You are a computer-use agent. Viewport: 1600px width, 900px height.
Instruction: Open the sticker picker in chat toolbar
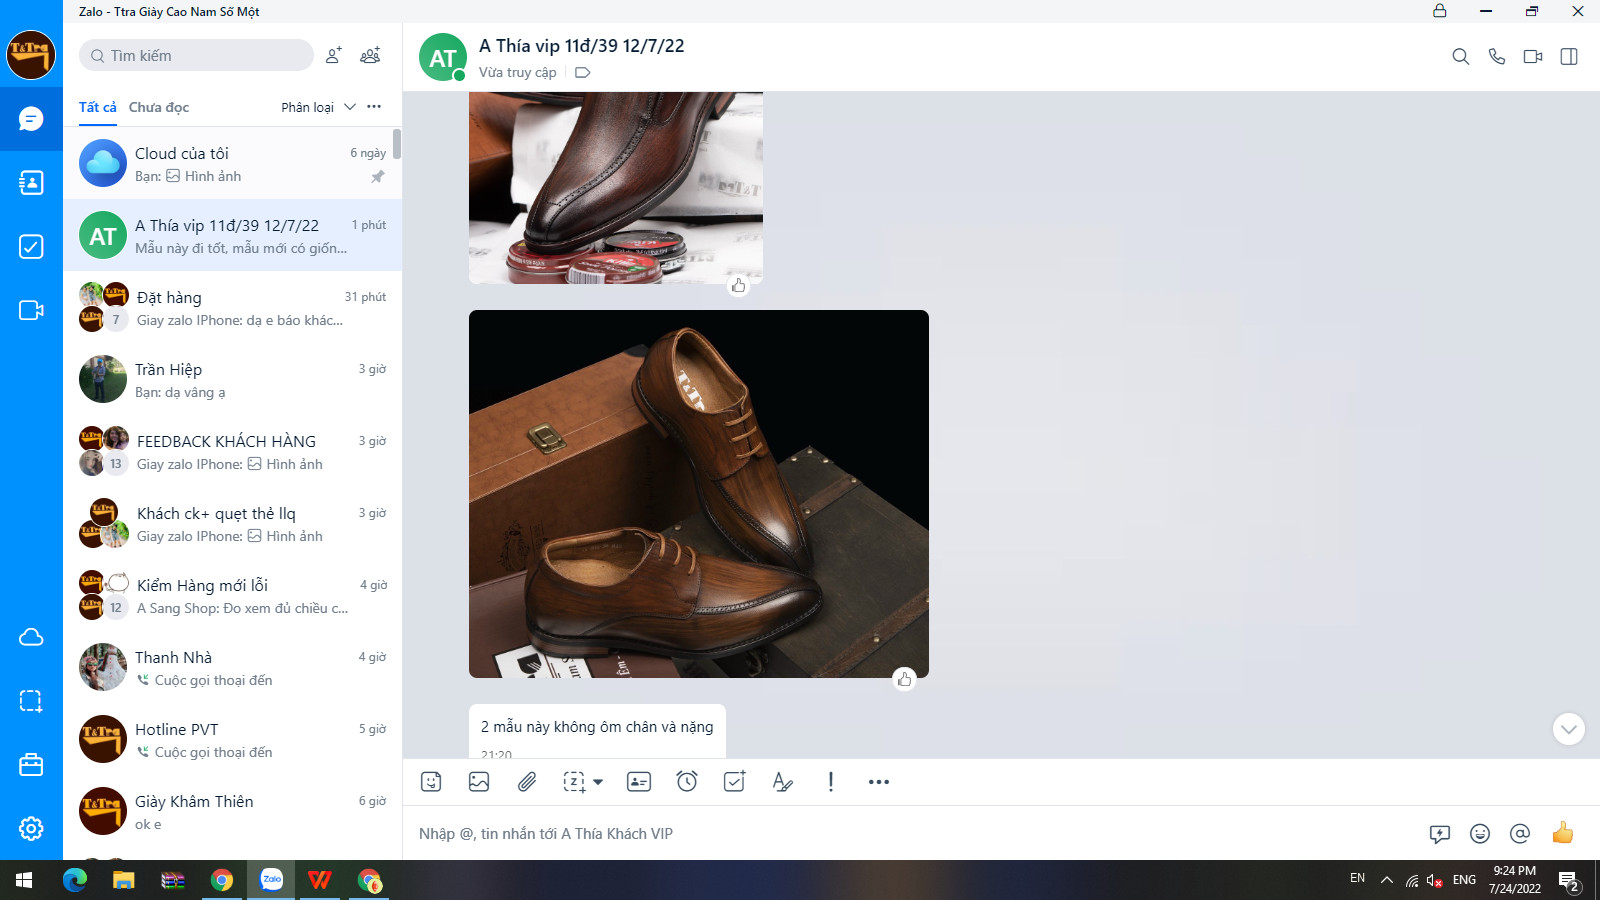(x=431, y=782)
